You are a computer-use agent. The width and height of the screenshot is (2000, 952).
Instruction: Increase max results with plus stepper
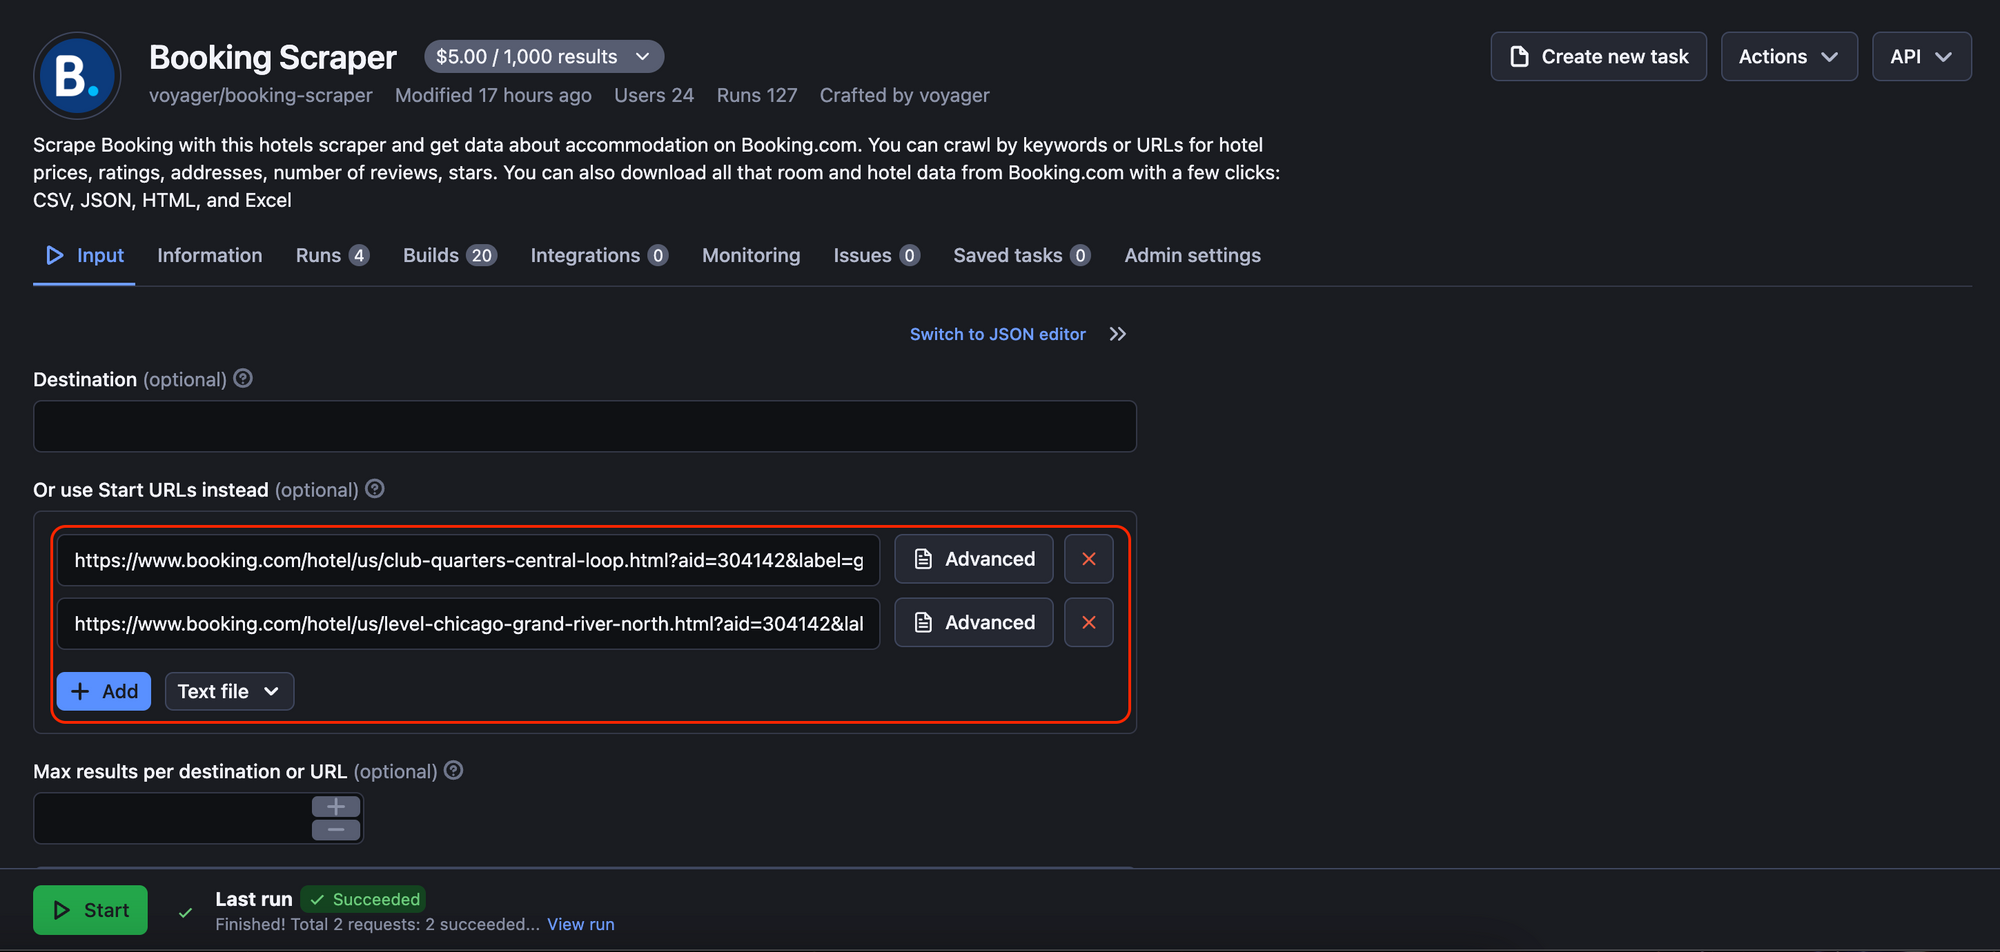pos(336,807)
